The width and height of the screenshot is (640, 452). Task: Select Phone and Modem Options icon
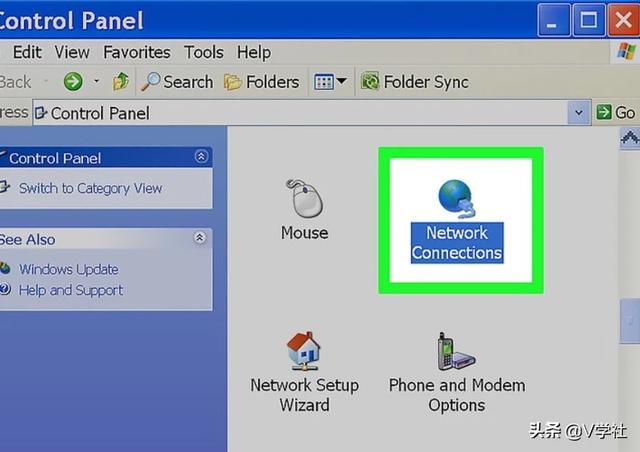tap(456, 352)
